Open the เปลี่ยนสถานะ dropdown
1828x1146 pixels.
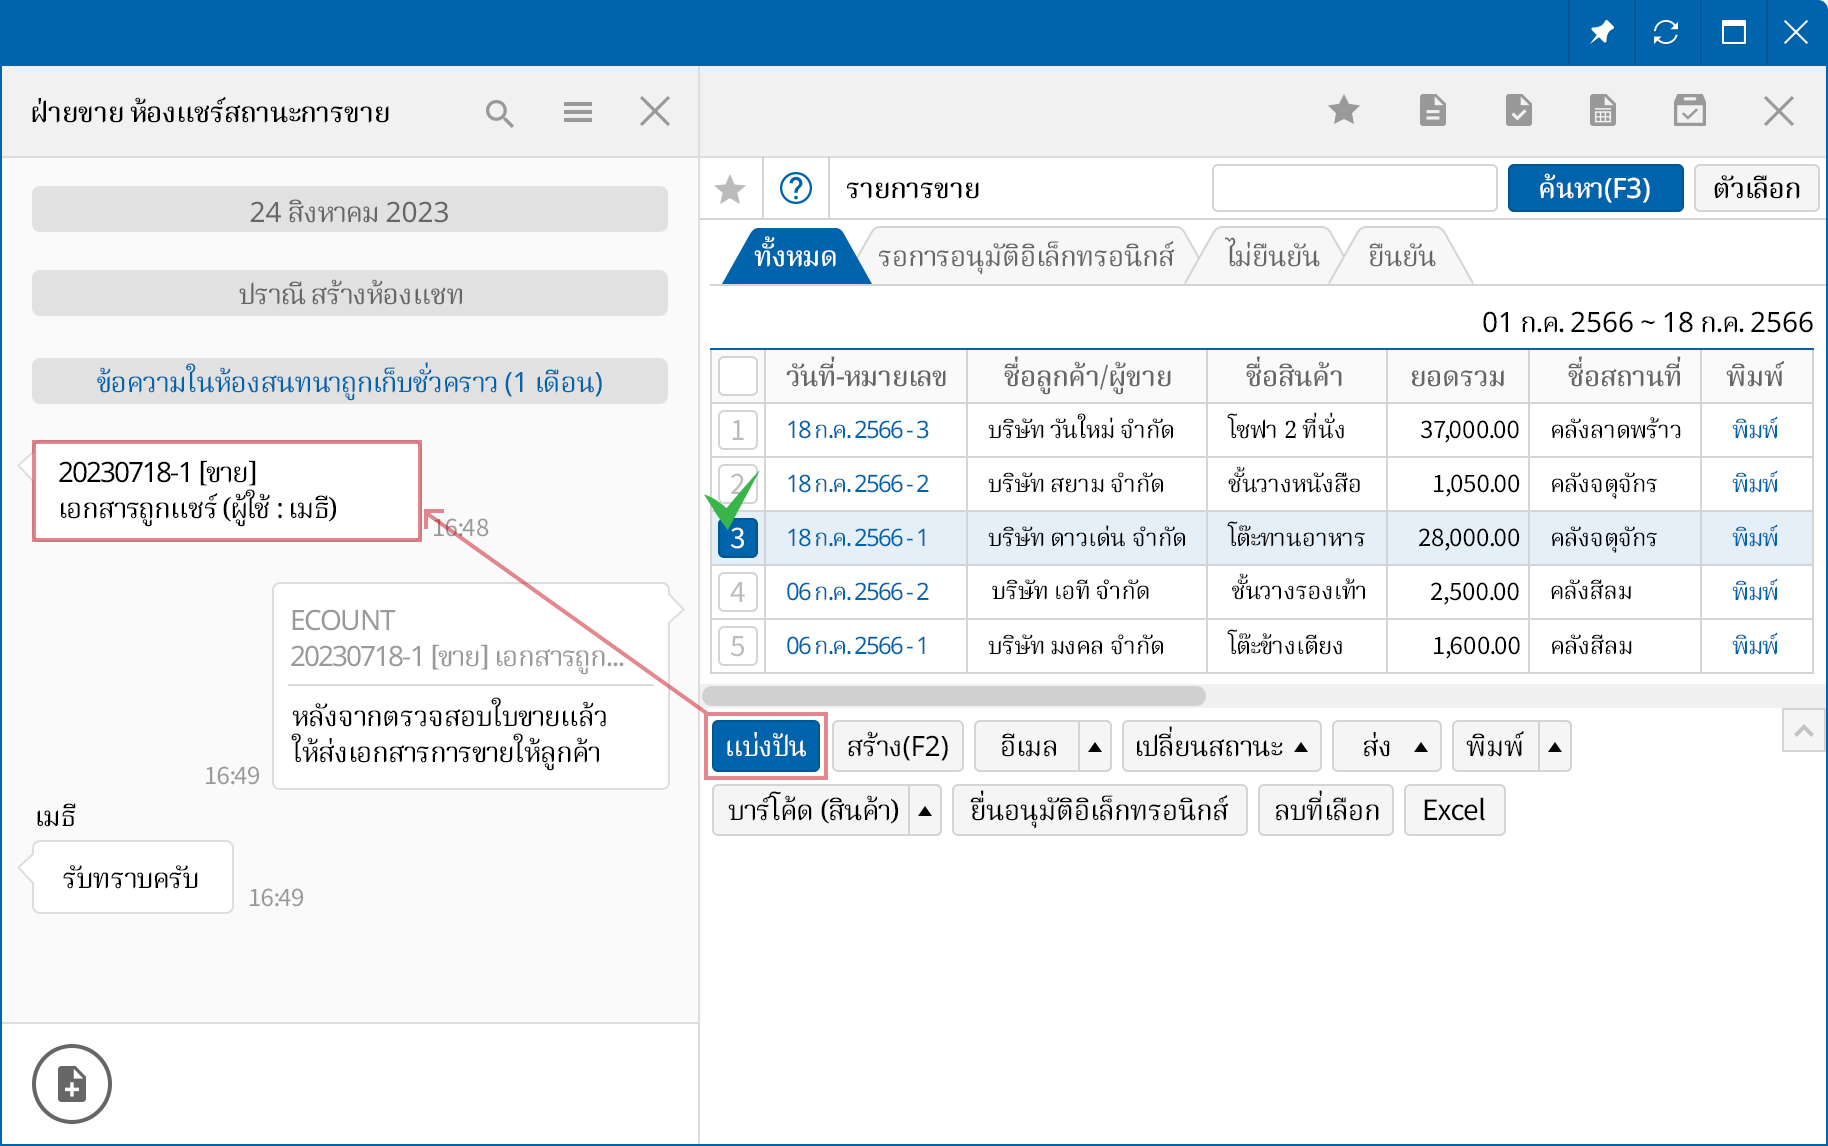(x=1221, y=747)
